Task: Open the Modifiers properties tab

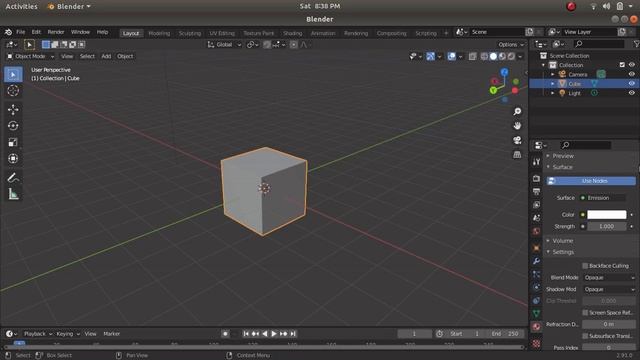Action: tap(536, 261)
